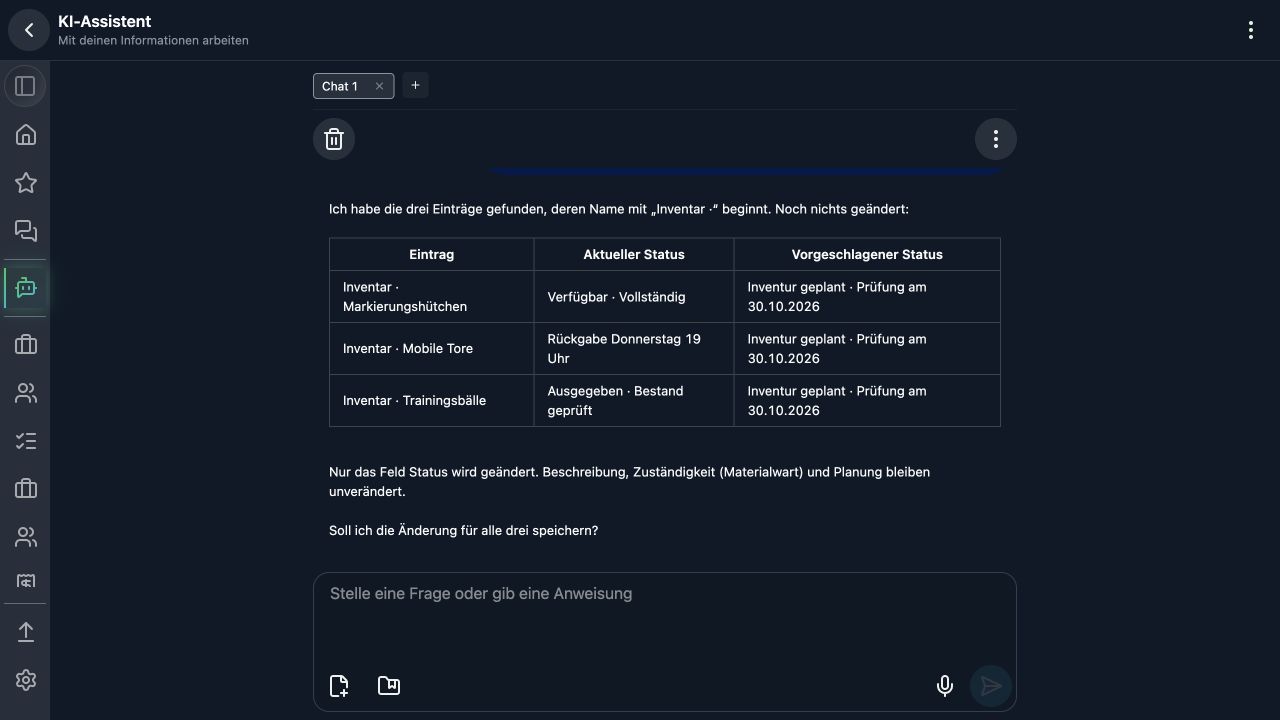Click the upload arrow icon in sidebar
The width and height of the screenshot is (1280, 720).
tap(26, 632)
